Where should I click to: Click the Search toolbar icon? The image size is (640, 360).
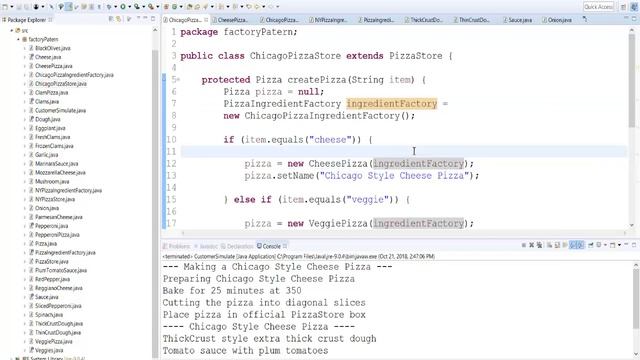(205, 7)
